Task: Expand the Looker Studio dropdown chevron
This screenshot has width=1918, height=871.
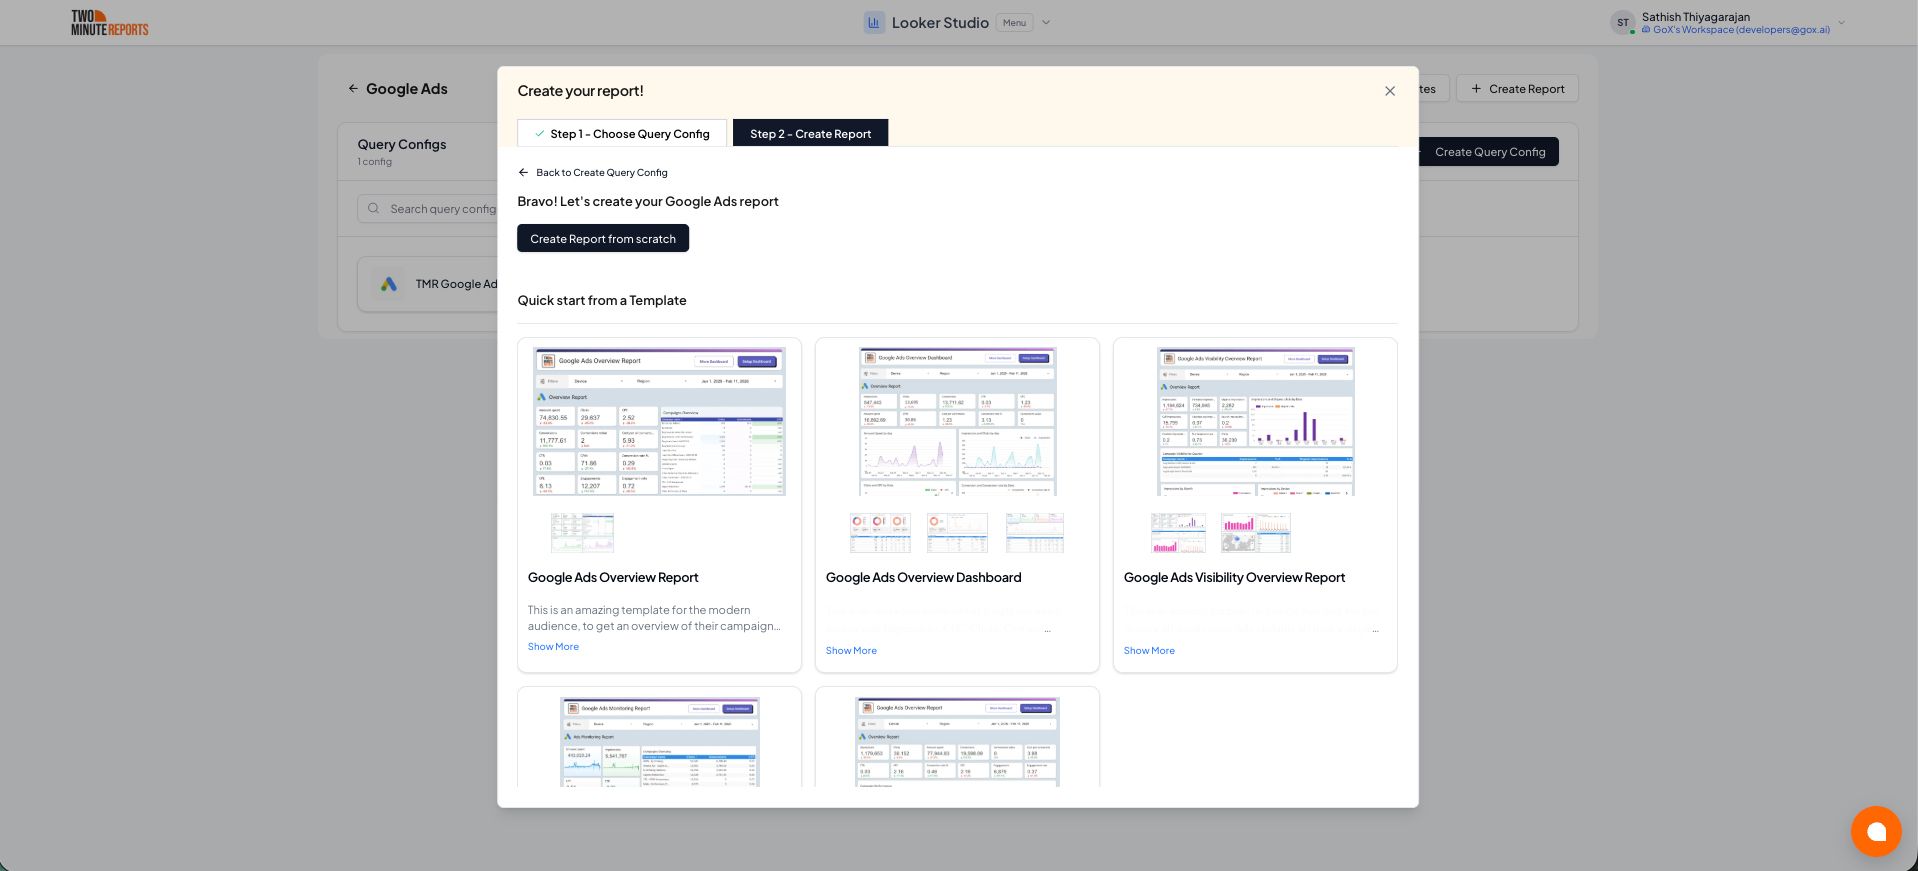Action: coord(1046,23)
